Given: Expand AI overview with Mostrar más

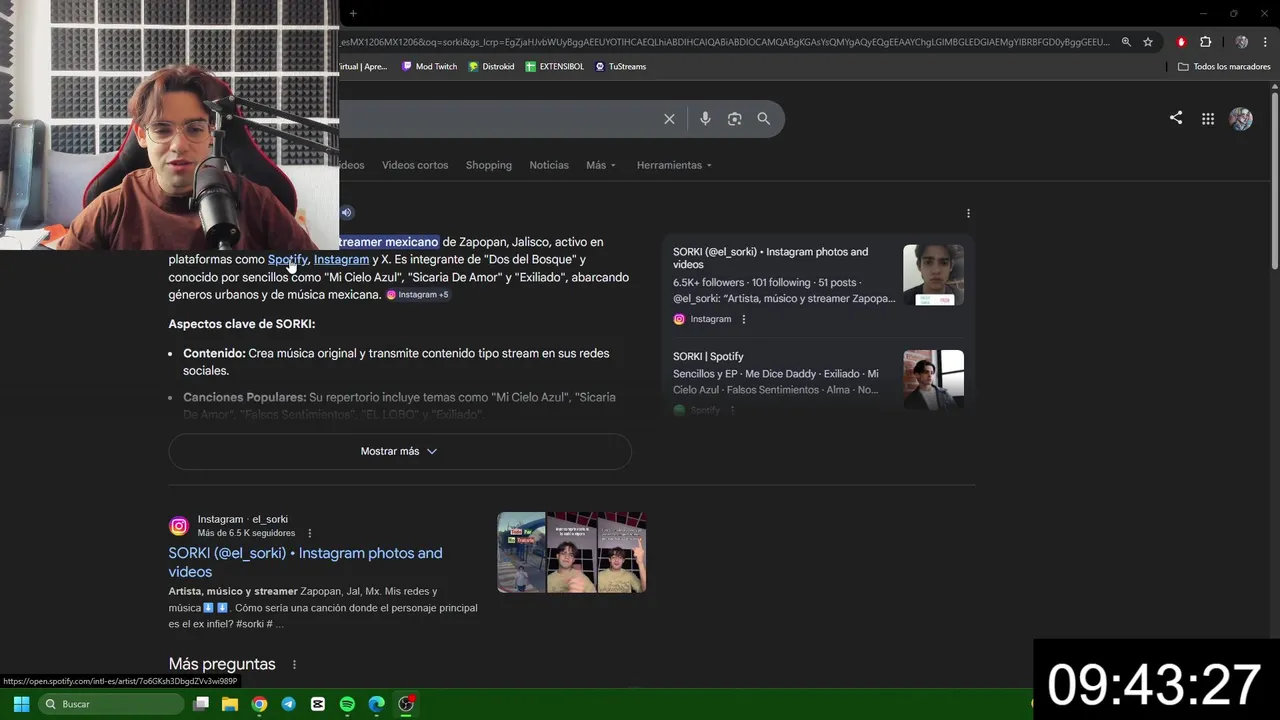Looking at the screenshot, I should [x=400, y=451].
